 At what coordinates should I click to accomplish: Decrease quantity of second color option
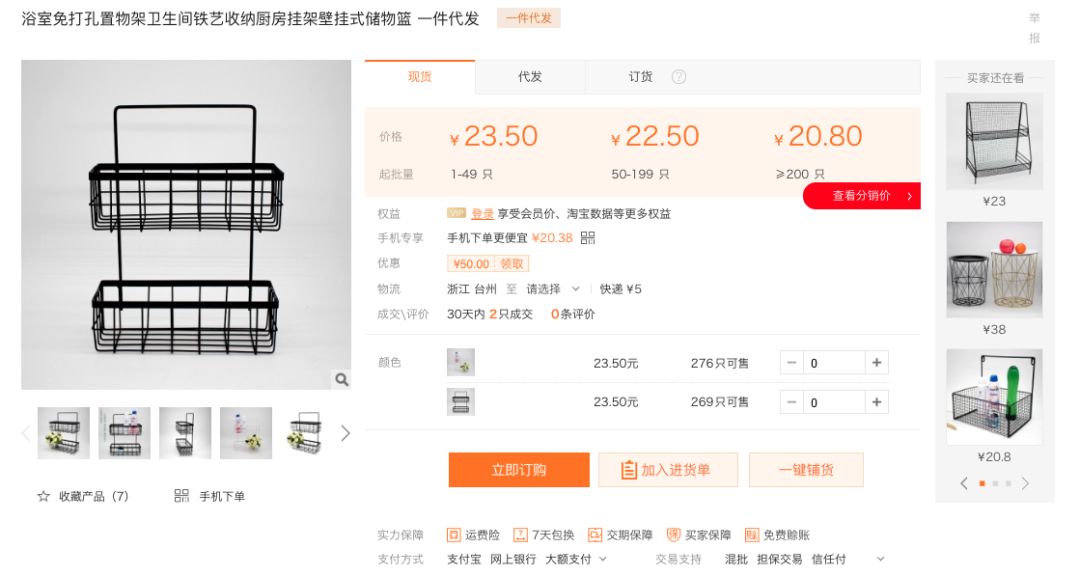pyautogui.click(x=791, y=402)
